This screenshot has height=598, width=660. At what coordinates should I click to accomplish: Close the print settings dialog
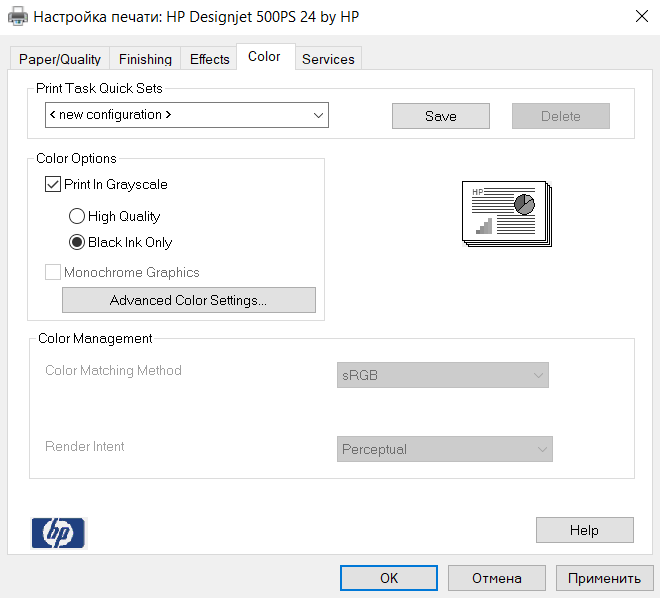point(641,16)
